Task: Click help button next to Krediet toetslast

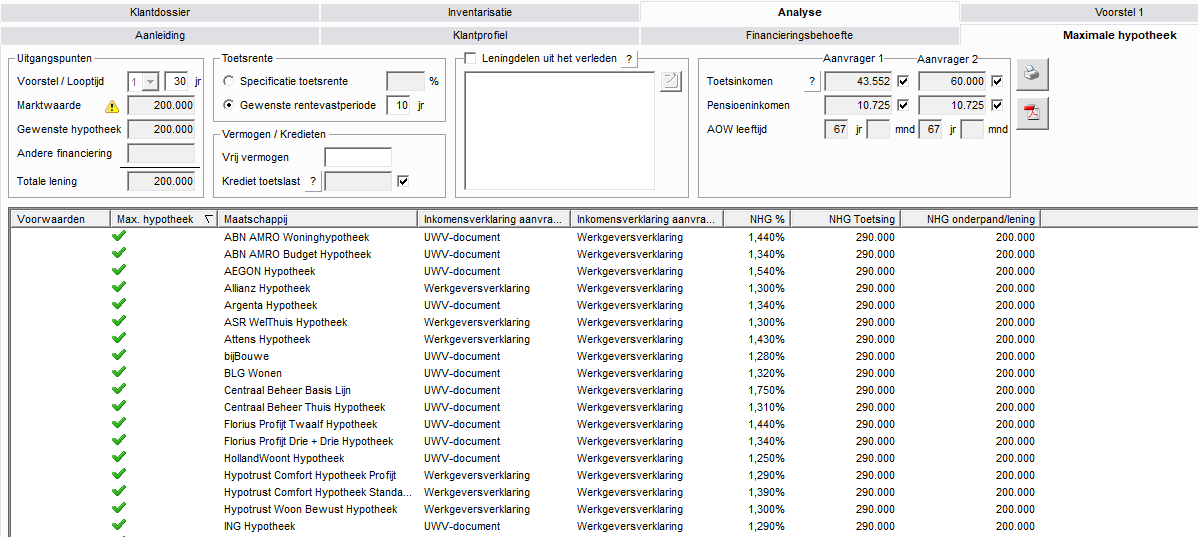Action: click(312, 181)
